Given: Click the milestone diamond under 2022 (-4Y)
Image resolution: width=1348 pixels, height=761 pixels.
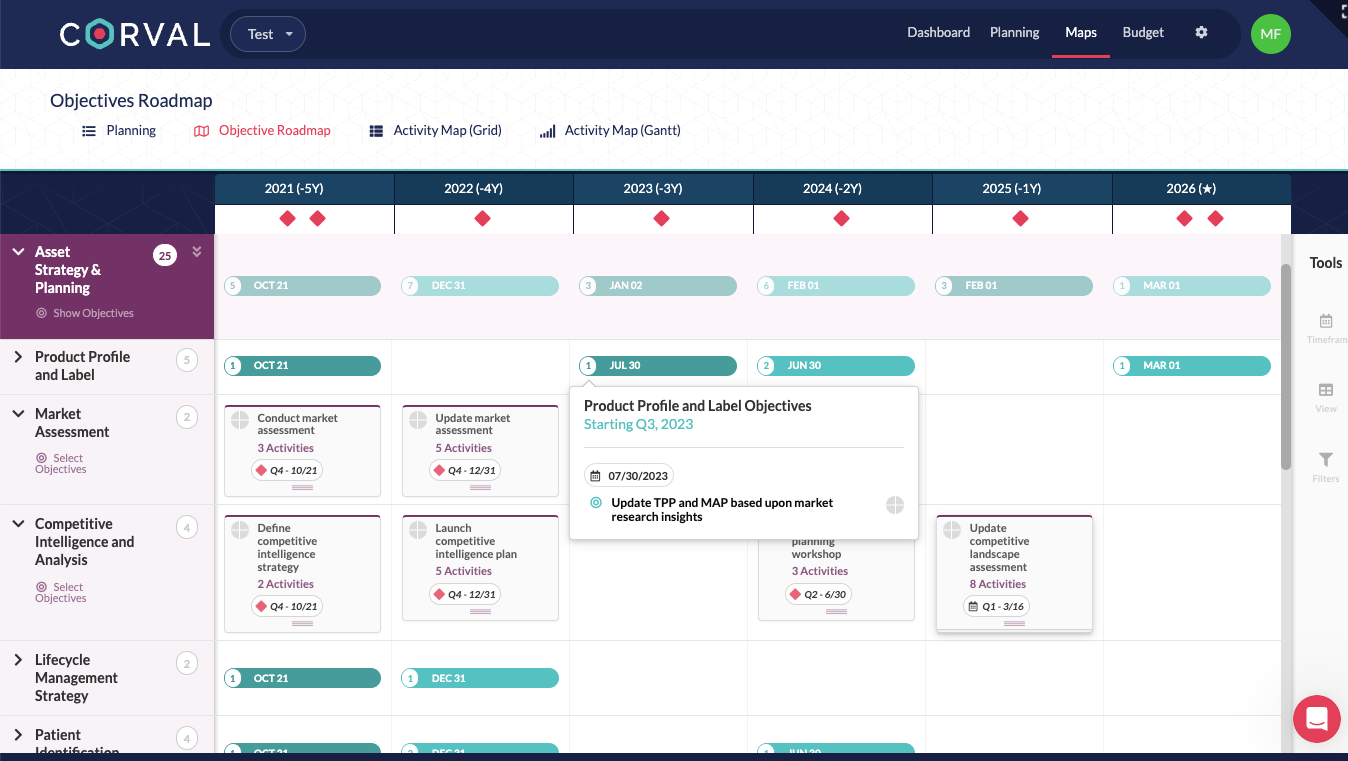Looking at the screenshot, I should [x=482, y=218].
